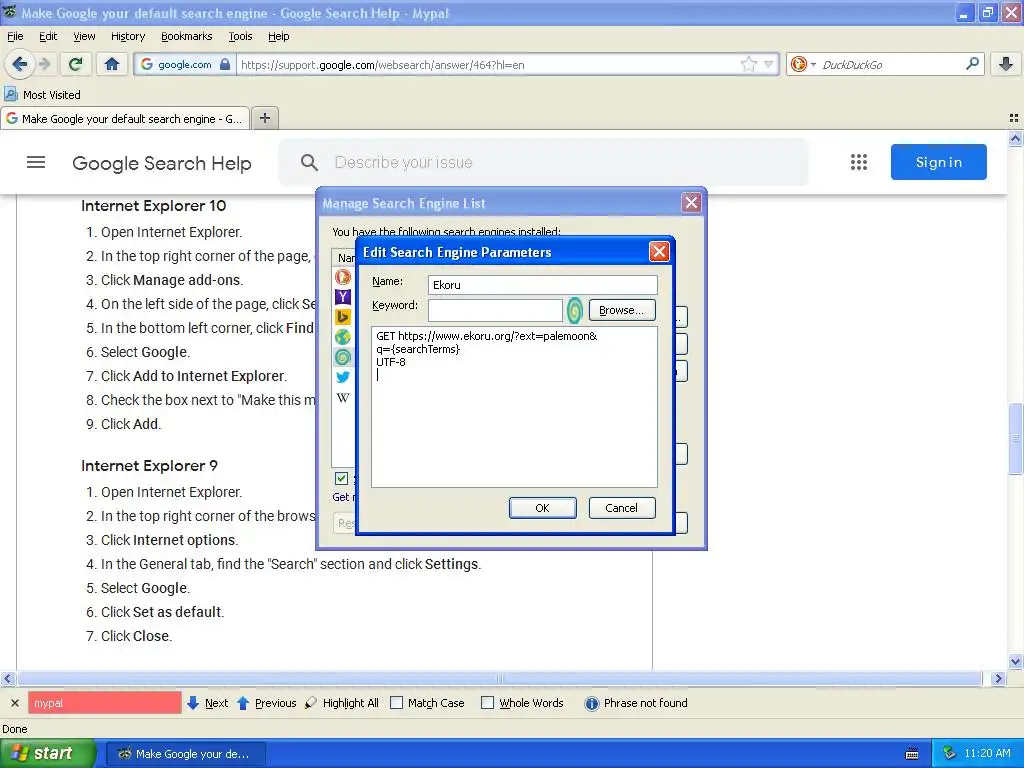Open the Bookmarks menu
The width and height of the screenshot is (1024, 768).
(187, 37)
